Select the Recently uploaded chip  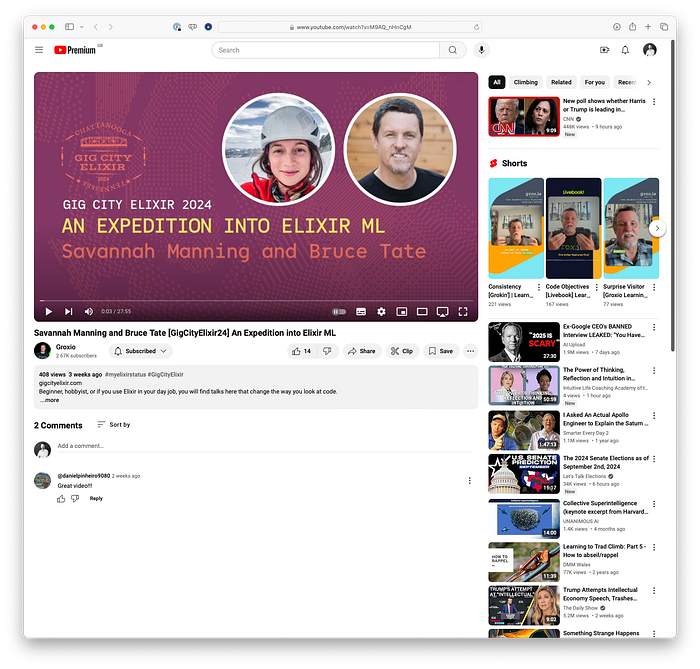point(626,82)
